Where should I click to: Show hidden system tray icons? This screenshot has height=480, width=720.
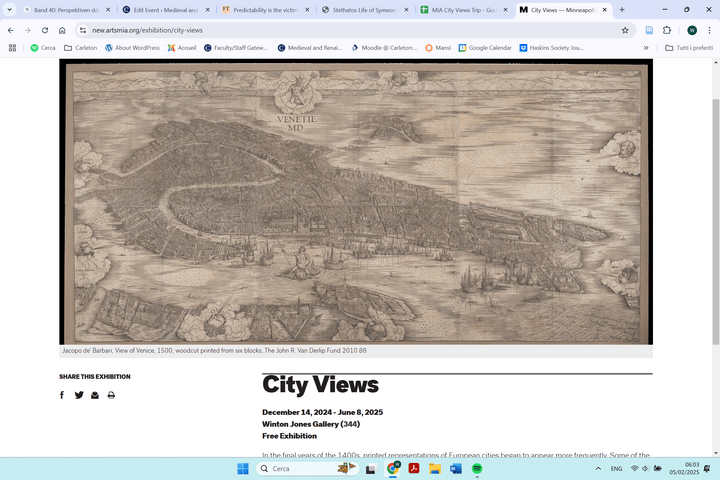598,469
